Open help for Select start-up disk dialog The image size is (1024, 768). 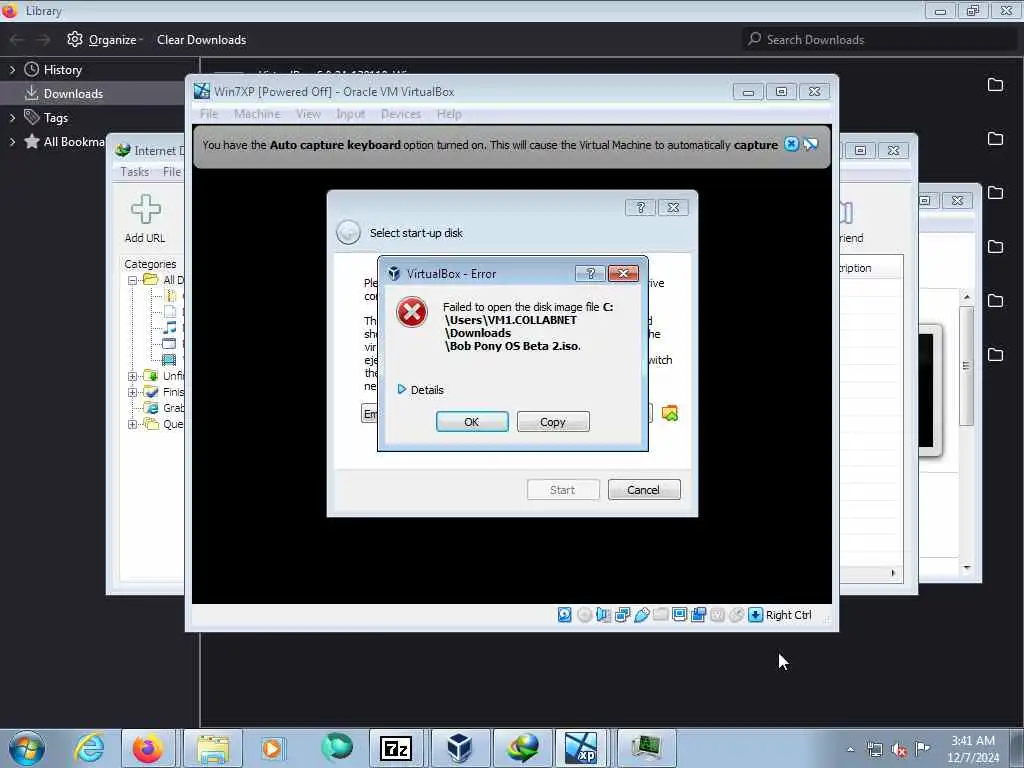tap(640, 207)
